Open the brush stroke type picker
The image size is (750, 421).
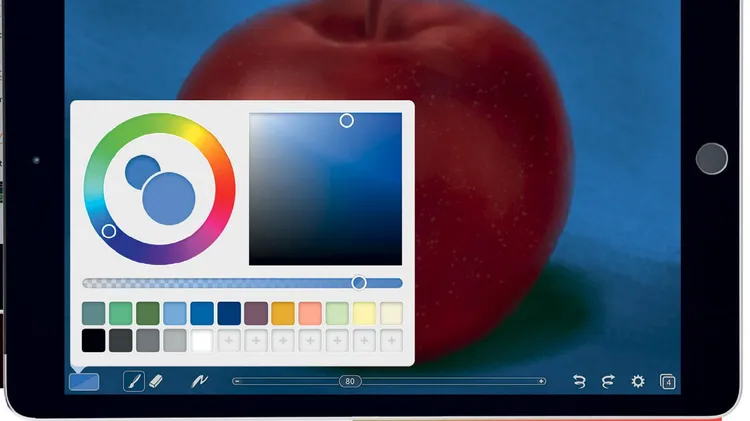click(x=199, y=381)
